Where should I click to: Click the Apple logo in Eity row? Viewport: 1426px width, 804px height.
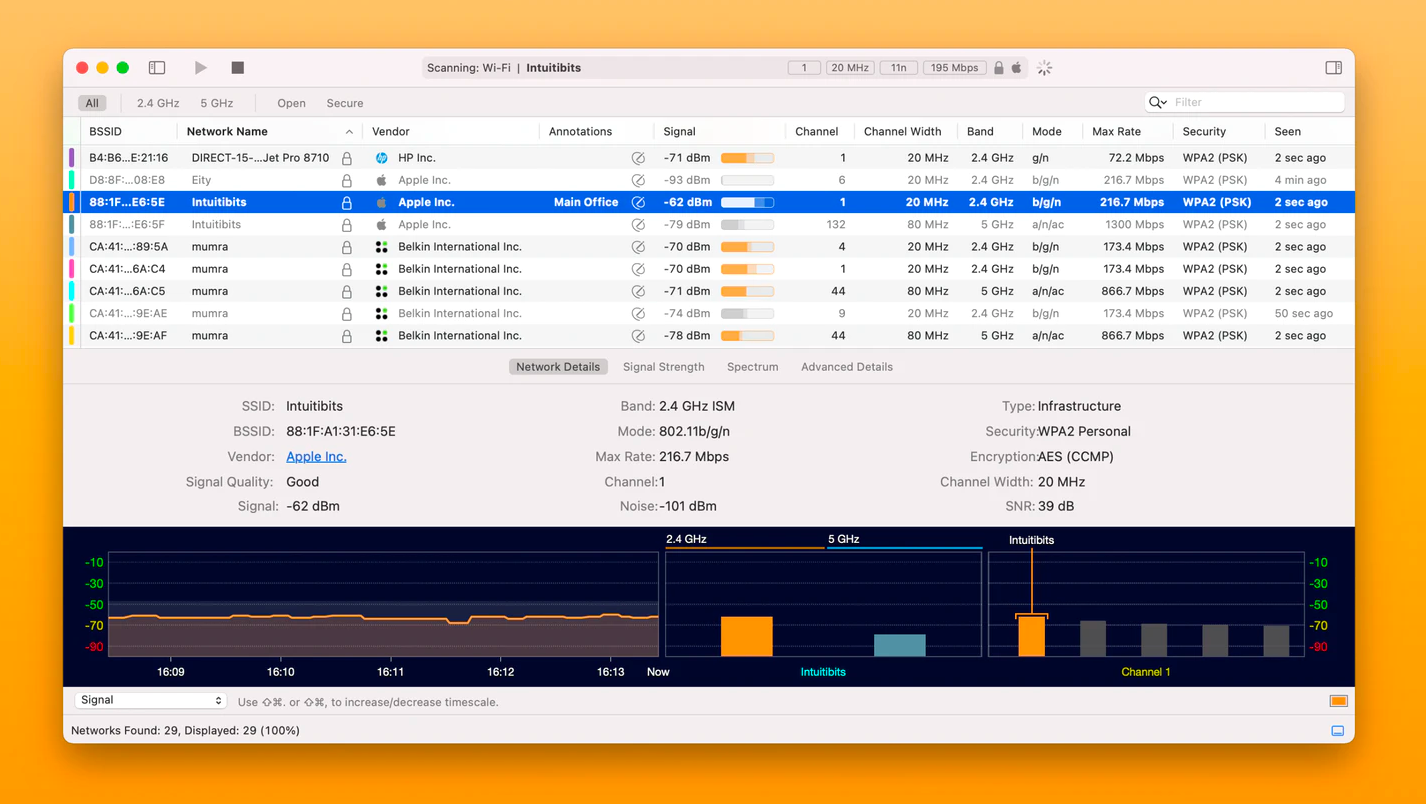point(381,180)
